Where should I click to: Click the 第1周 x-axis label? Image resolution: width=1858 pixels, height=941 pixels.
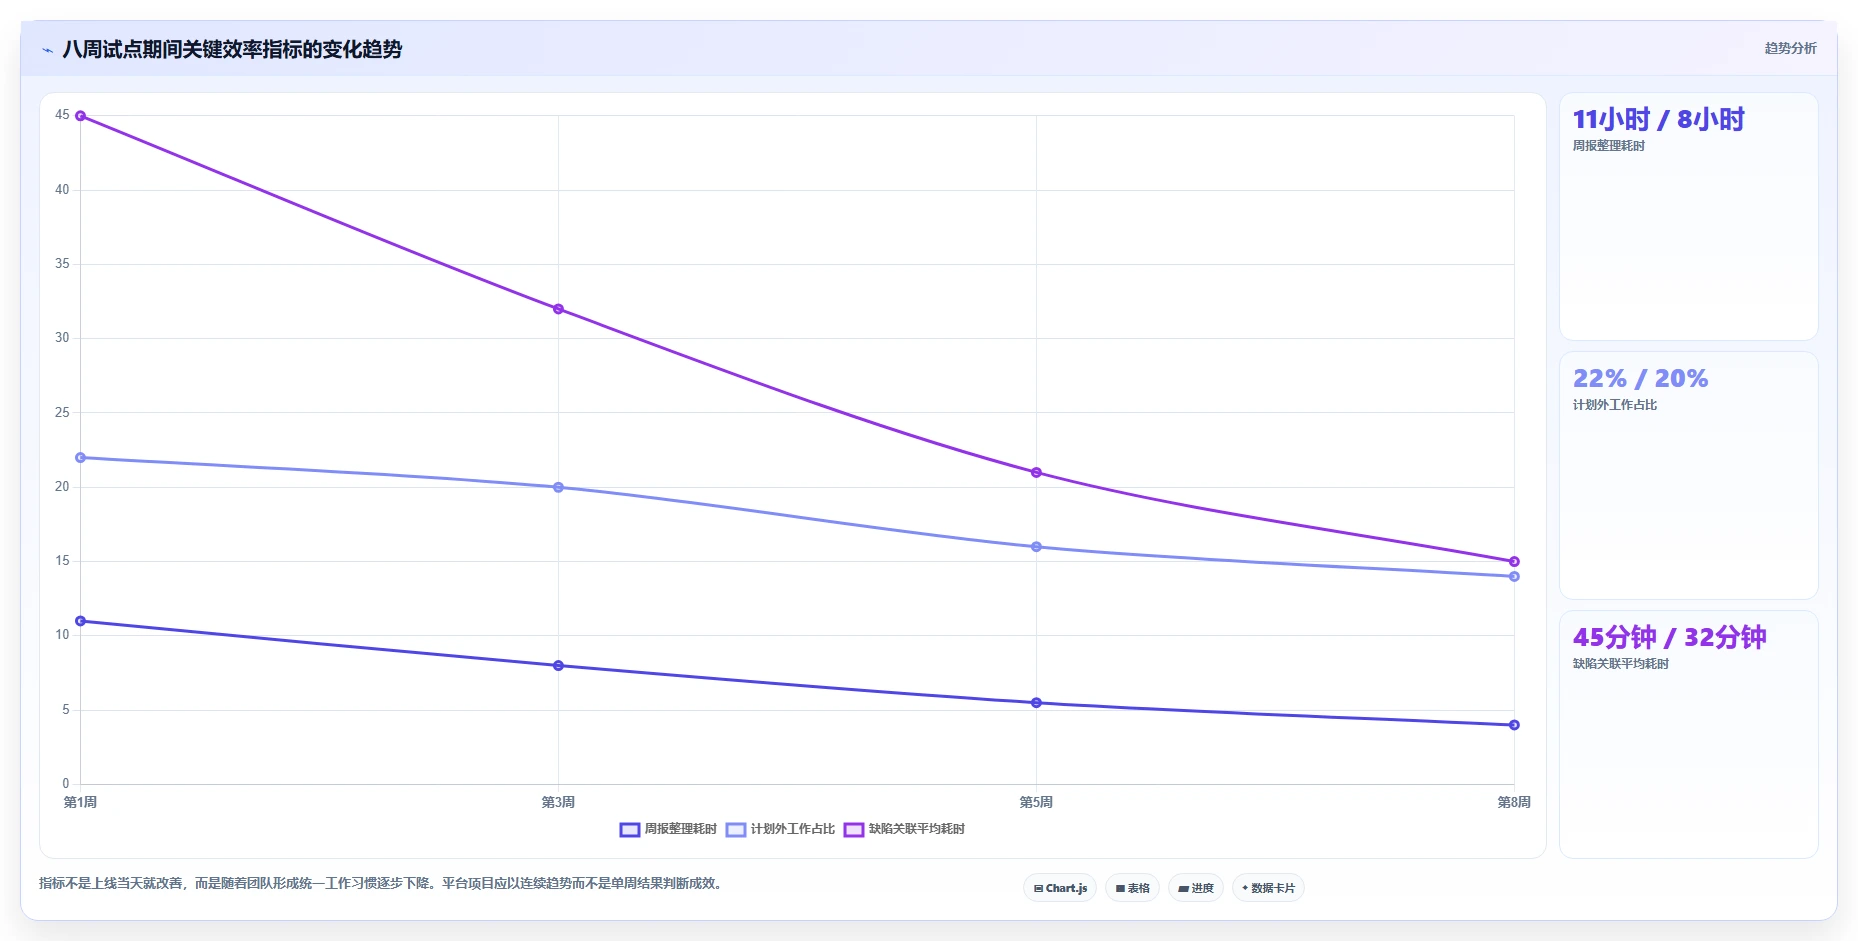(80, 802)
